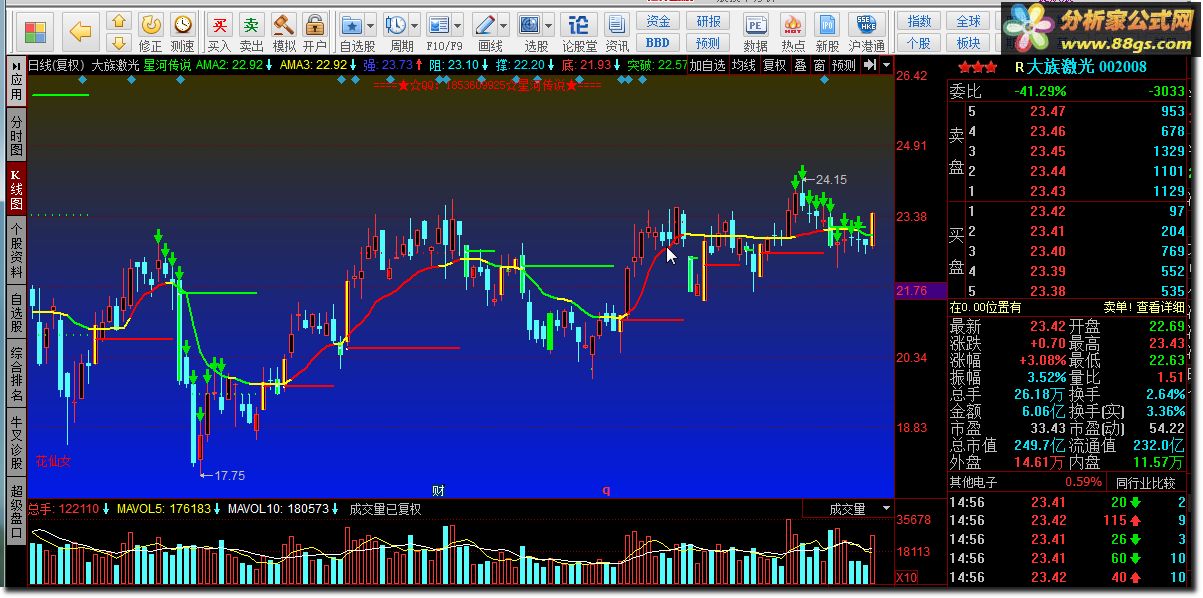This screenshot has height=598, width=1203.
Task: Click the 资金 button
Action: pyautogui.click(x=658, y=21)
